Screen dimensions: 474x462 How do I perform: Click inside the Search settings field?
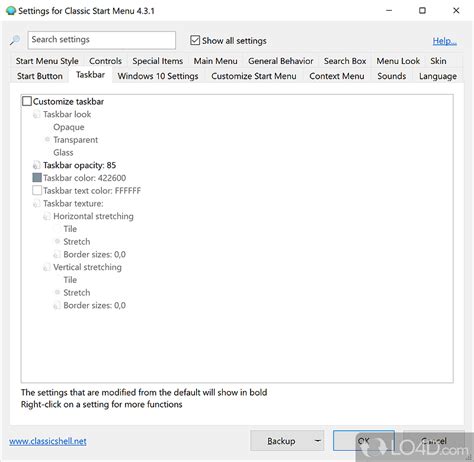pos(102,40)
